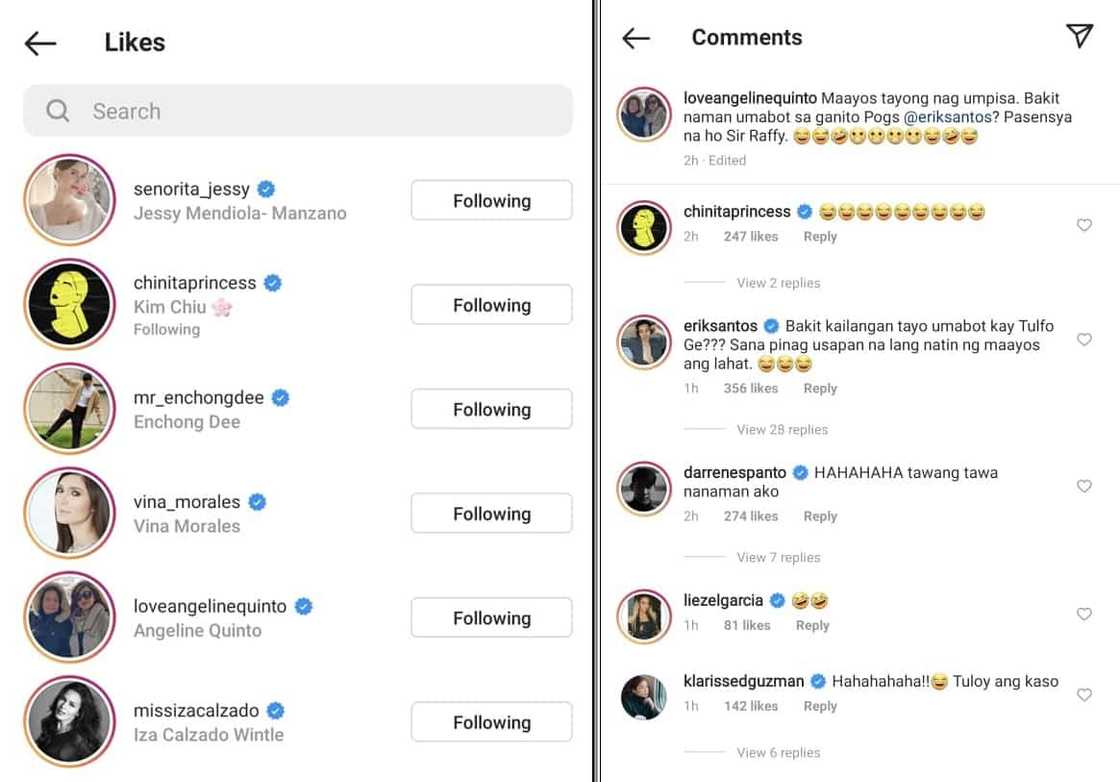The image size is (1120, 782).
Task: Open the direct share paper plane icon
Action: point(1078,36)
